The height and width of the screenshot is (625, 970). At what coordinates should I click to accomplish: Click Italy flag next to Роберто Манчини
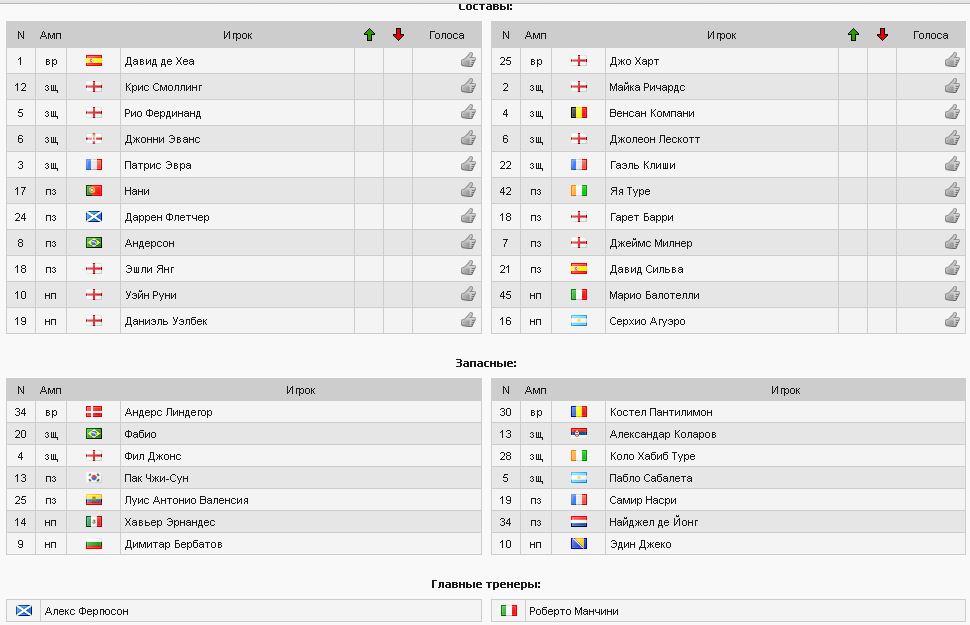pos(509,611)
